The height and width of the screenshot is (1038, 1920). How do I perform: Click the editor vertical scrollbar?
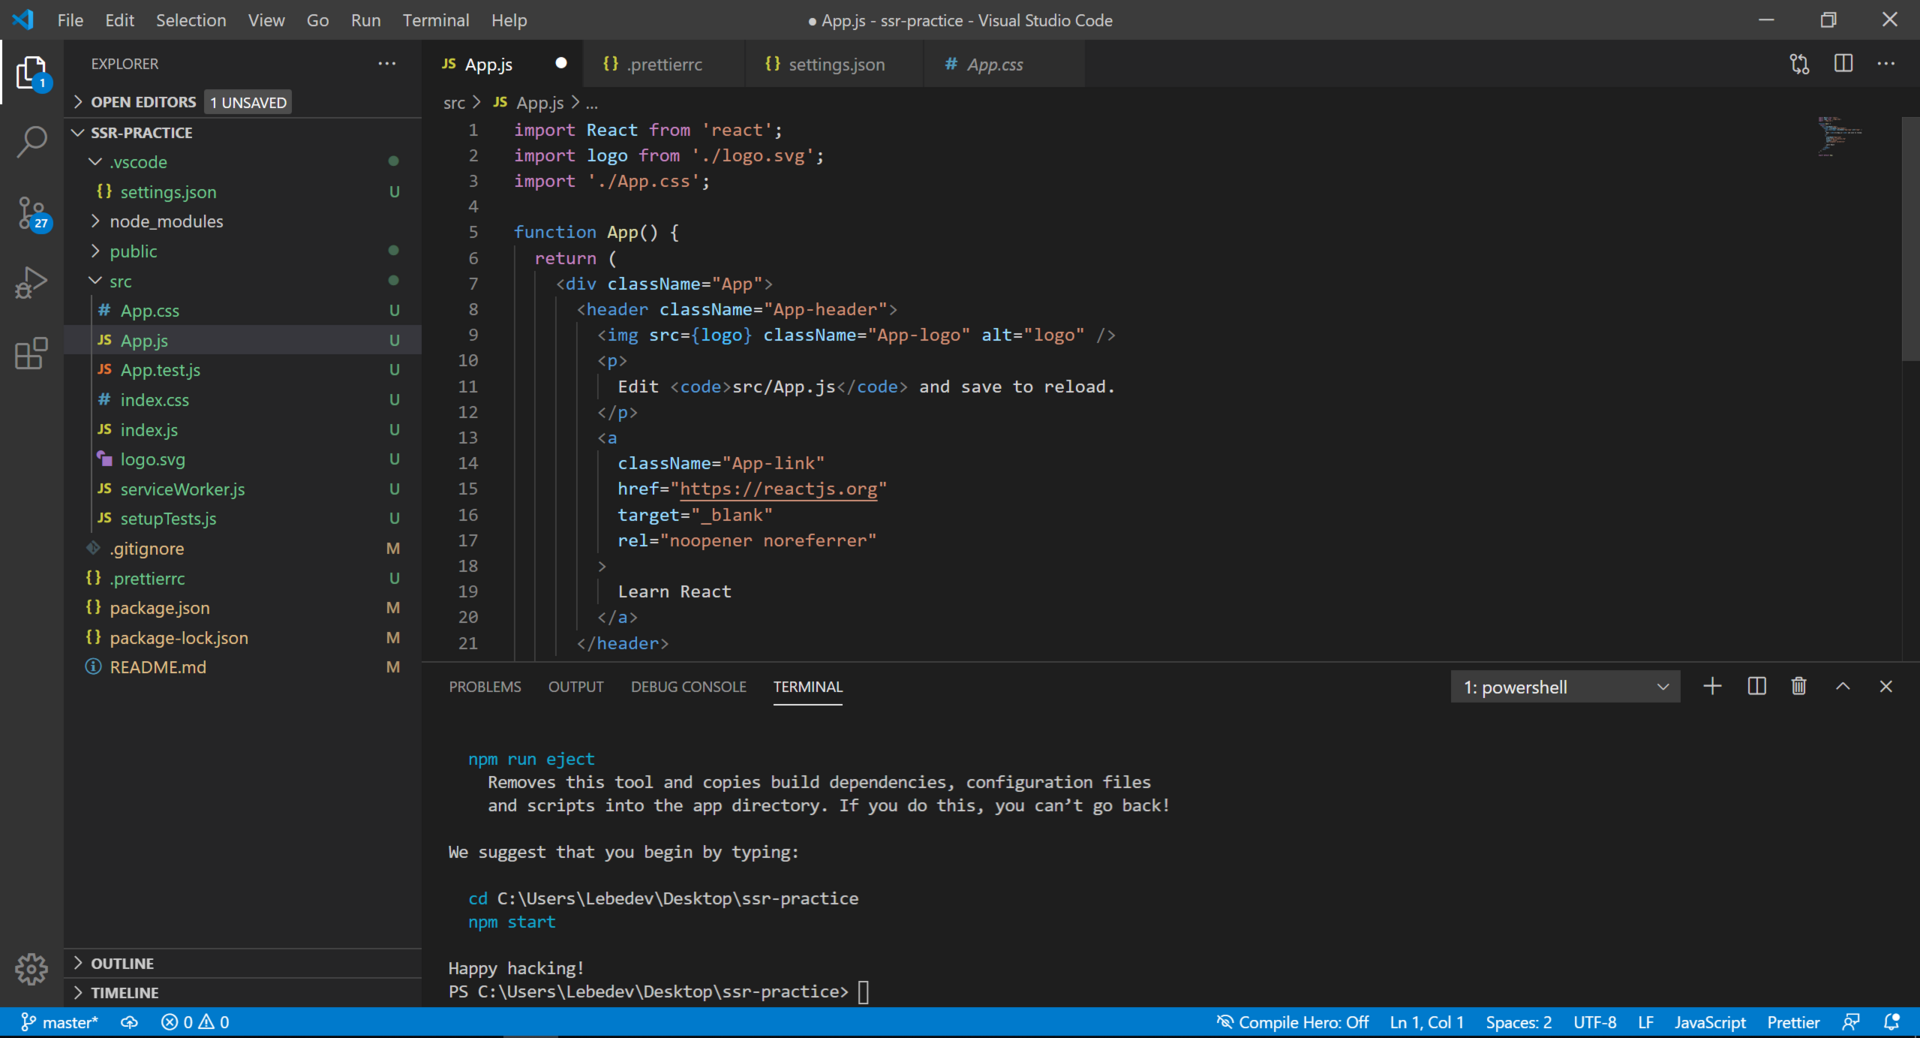point(1910,238)
